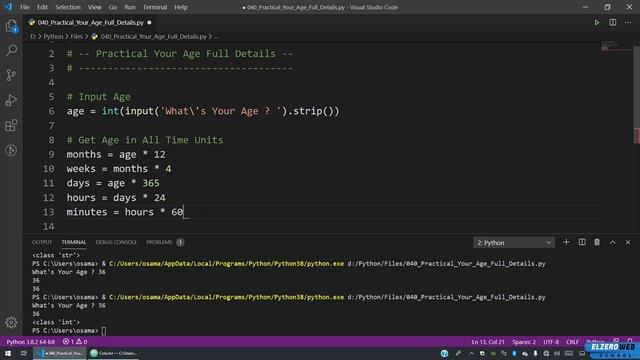Image resolution: width=640 pixels, height=360 pixels.
Task: Select terminal from '2: Python' dropdown
Action: click(514, 242)
